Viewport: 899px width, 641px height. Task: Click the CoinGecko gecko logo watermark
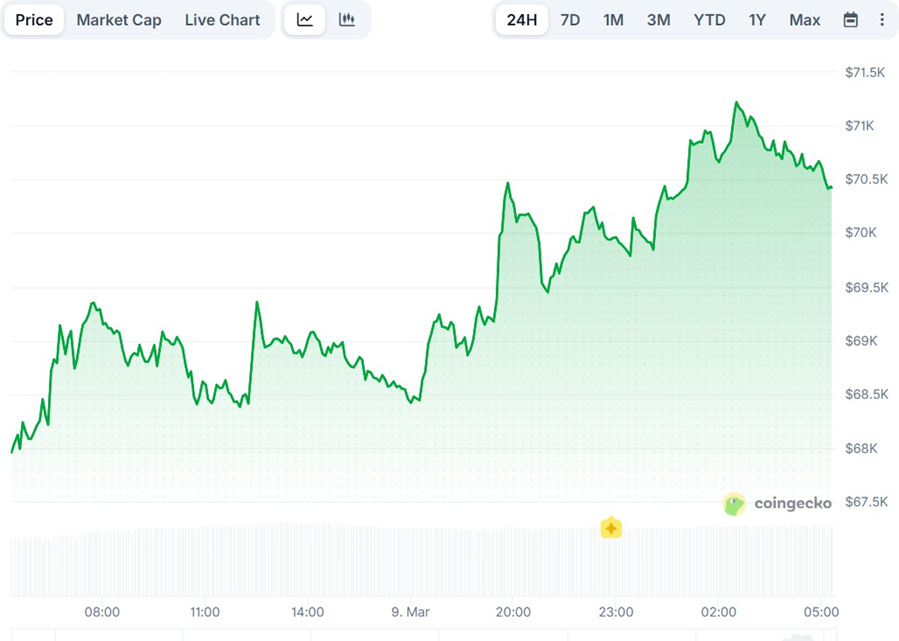tap(735, 504)
